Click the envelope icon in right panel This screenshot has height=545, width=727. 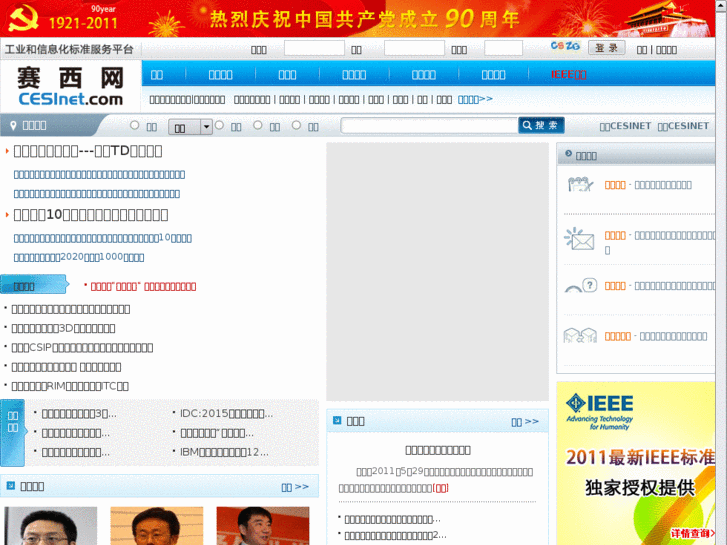[579, 239]
